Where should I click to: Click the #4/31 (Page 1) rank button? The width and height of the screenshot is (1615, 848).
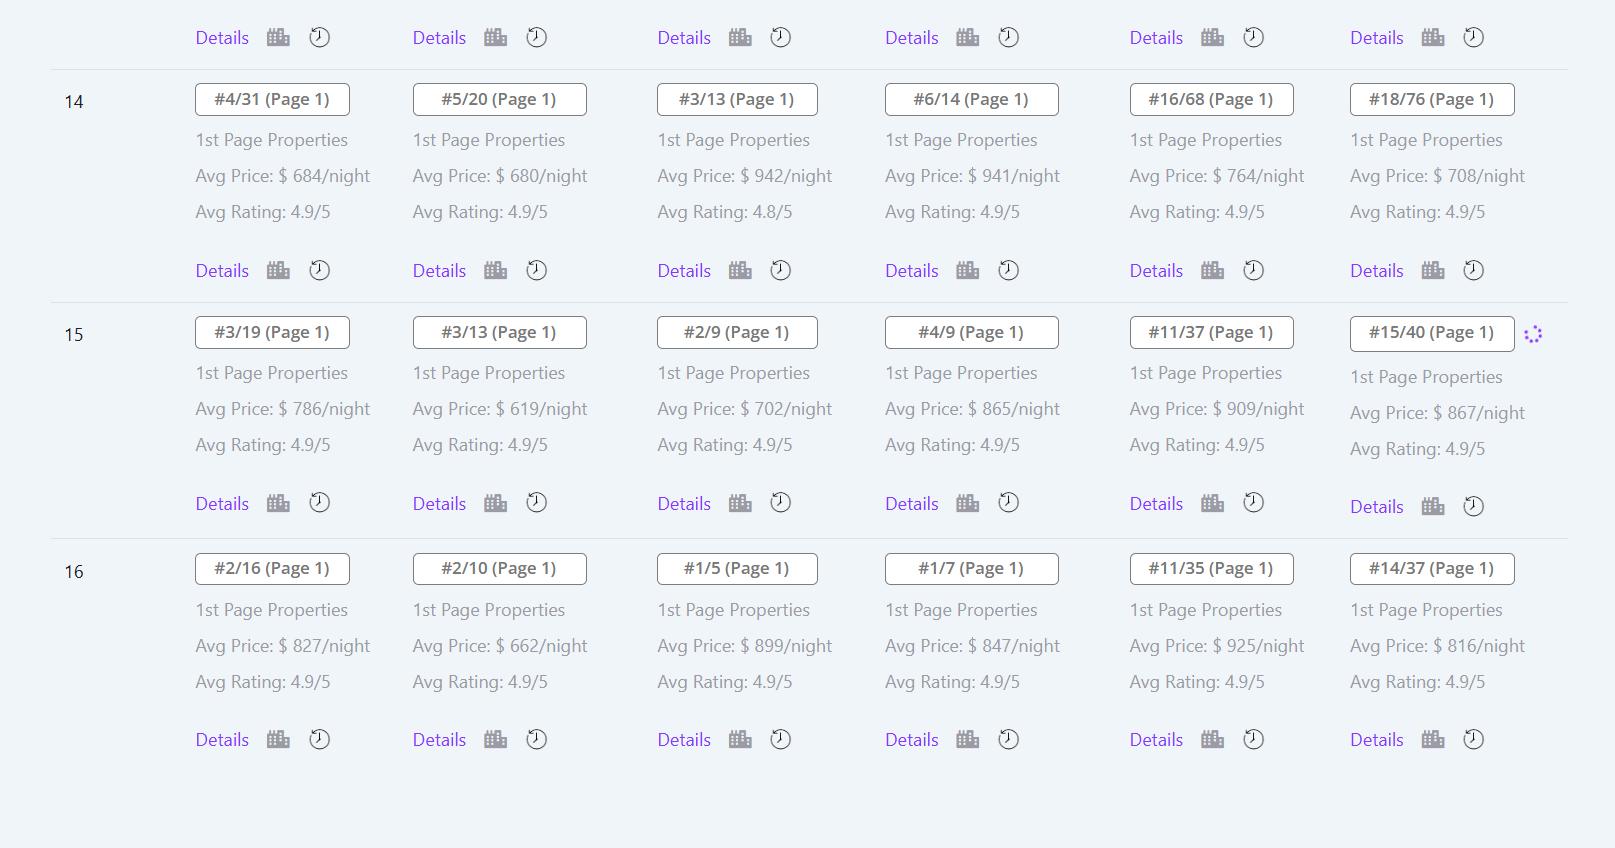[272, 99]
